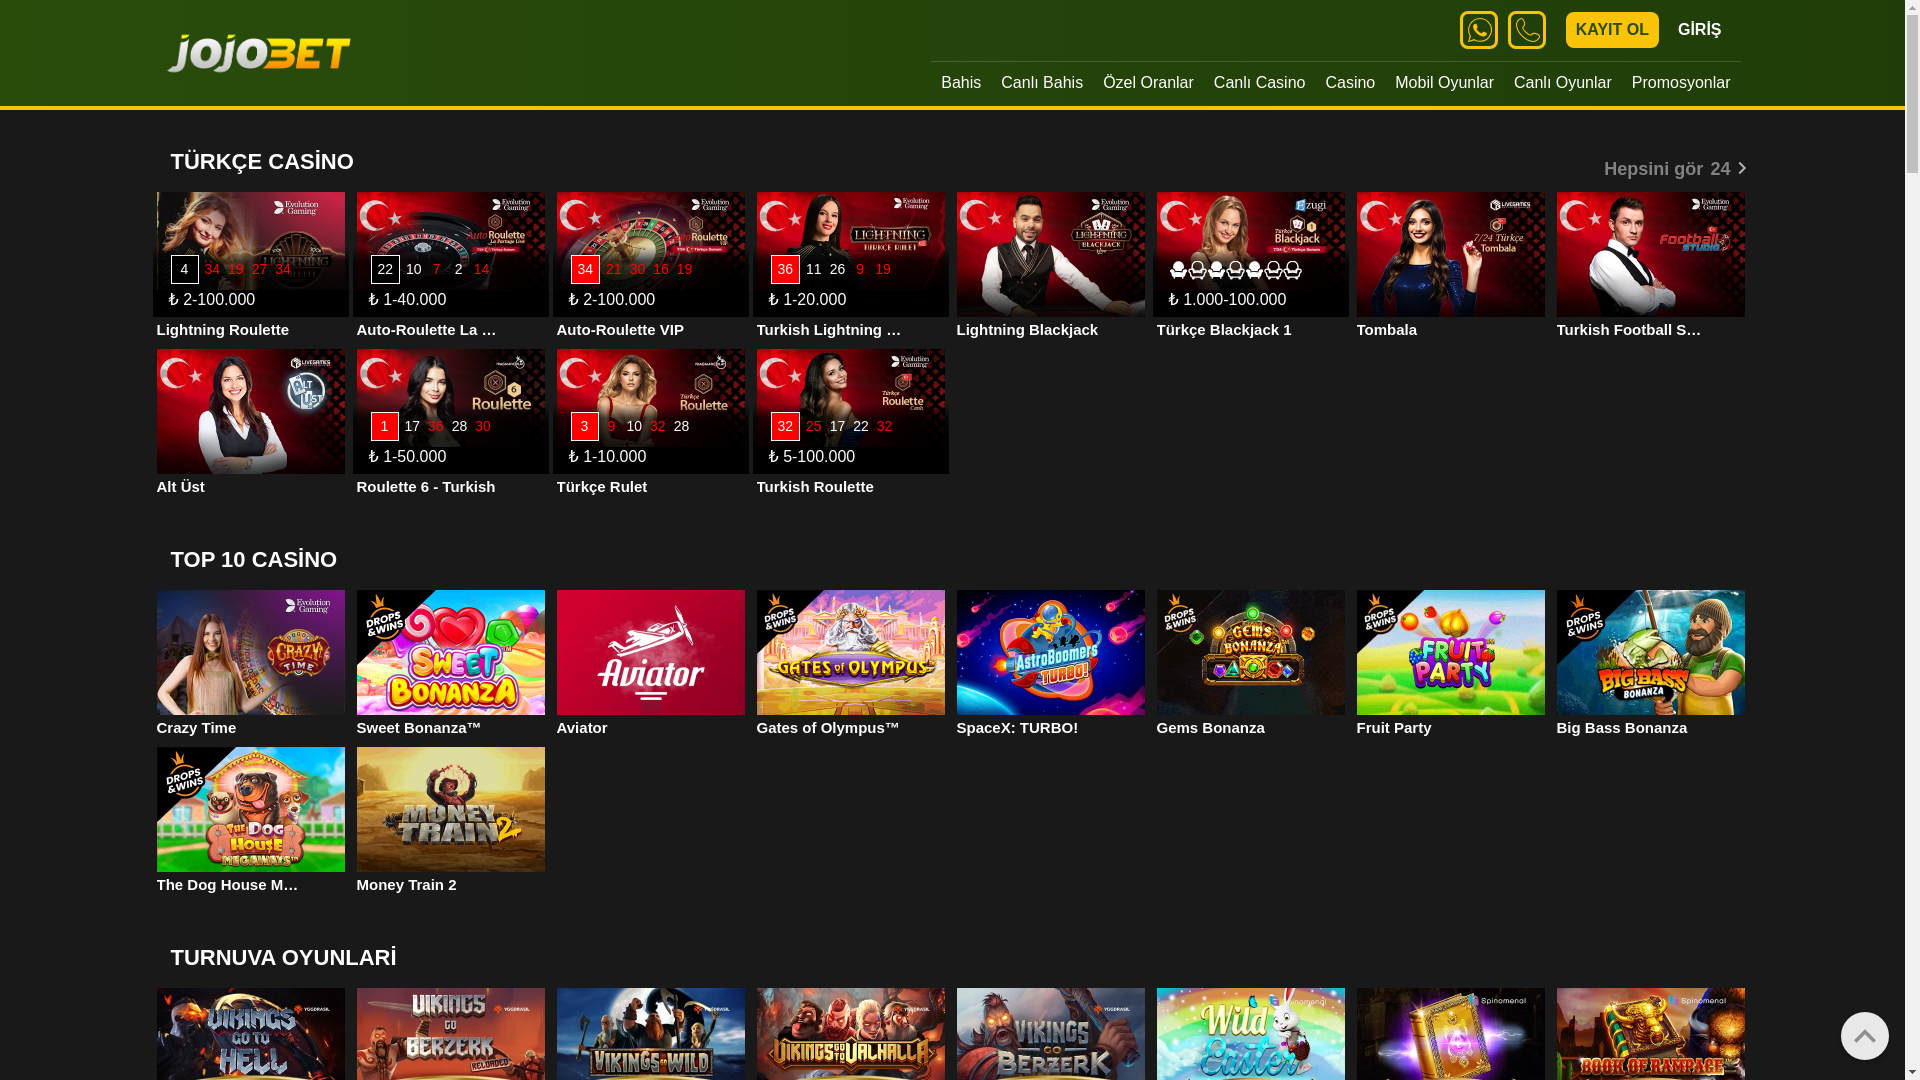Image resolution: width=1920 pixels, height=1080 pixels.
Task: Open Wild Easter tournament game
Action: (1250, 1034)
